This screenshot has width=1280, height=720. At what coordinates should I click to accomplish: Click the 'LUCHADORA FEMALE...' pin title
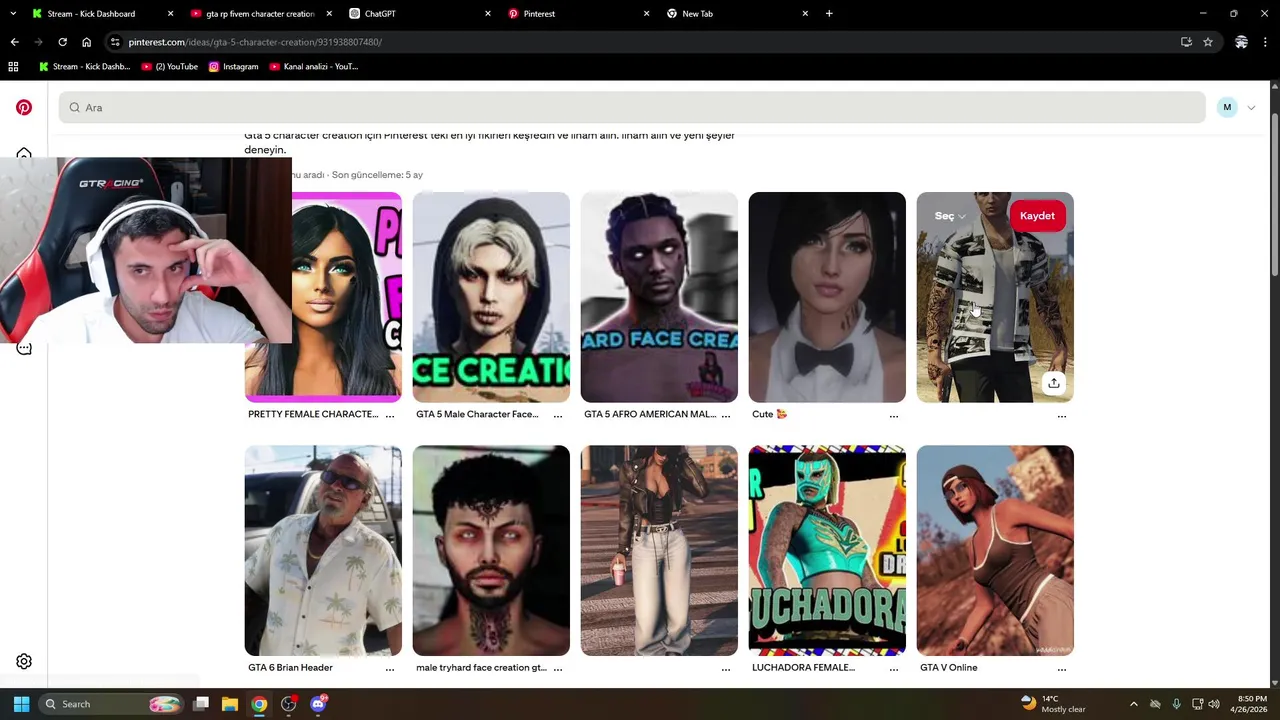tap(803, 667)
